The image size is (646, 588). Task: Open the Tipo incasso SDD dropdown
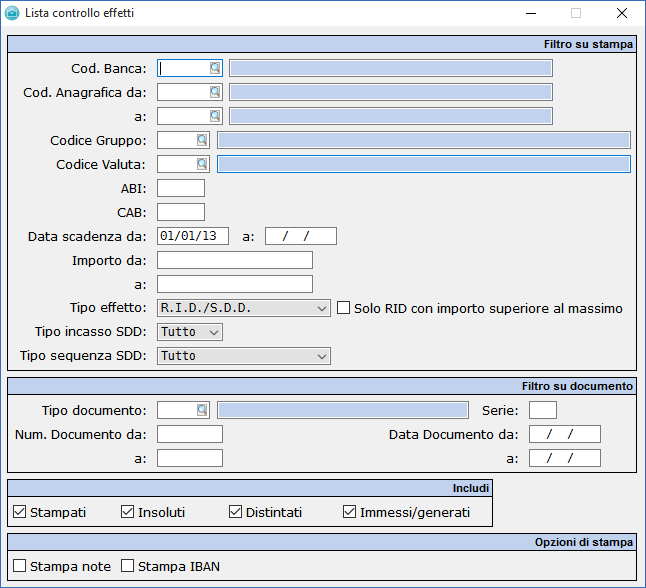pos(190,332)
